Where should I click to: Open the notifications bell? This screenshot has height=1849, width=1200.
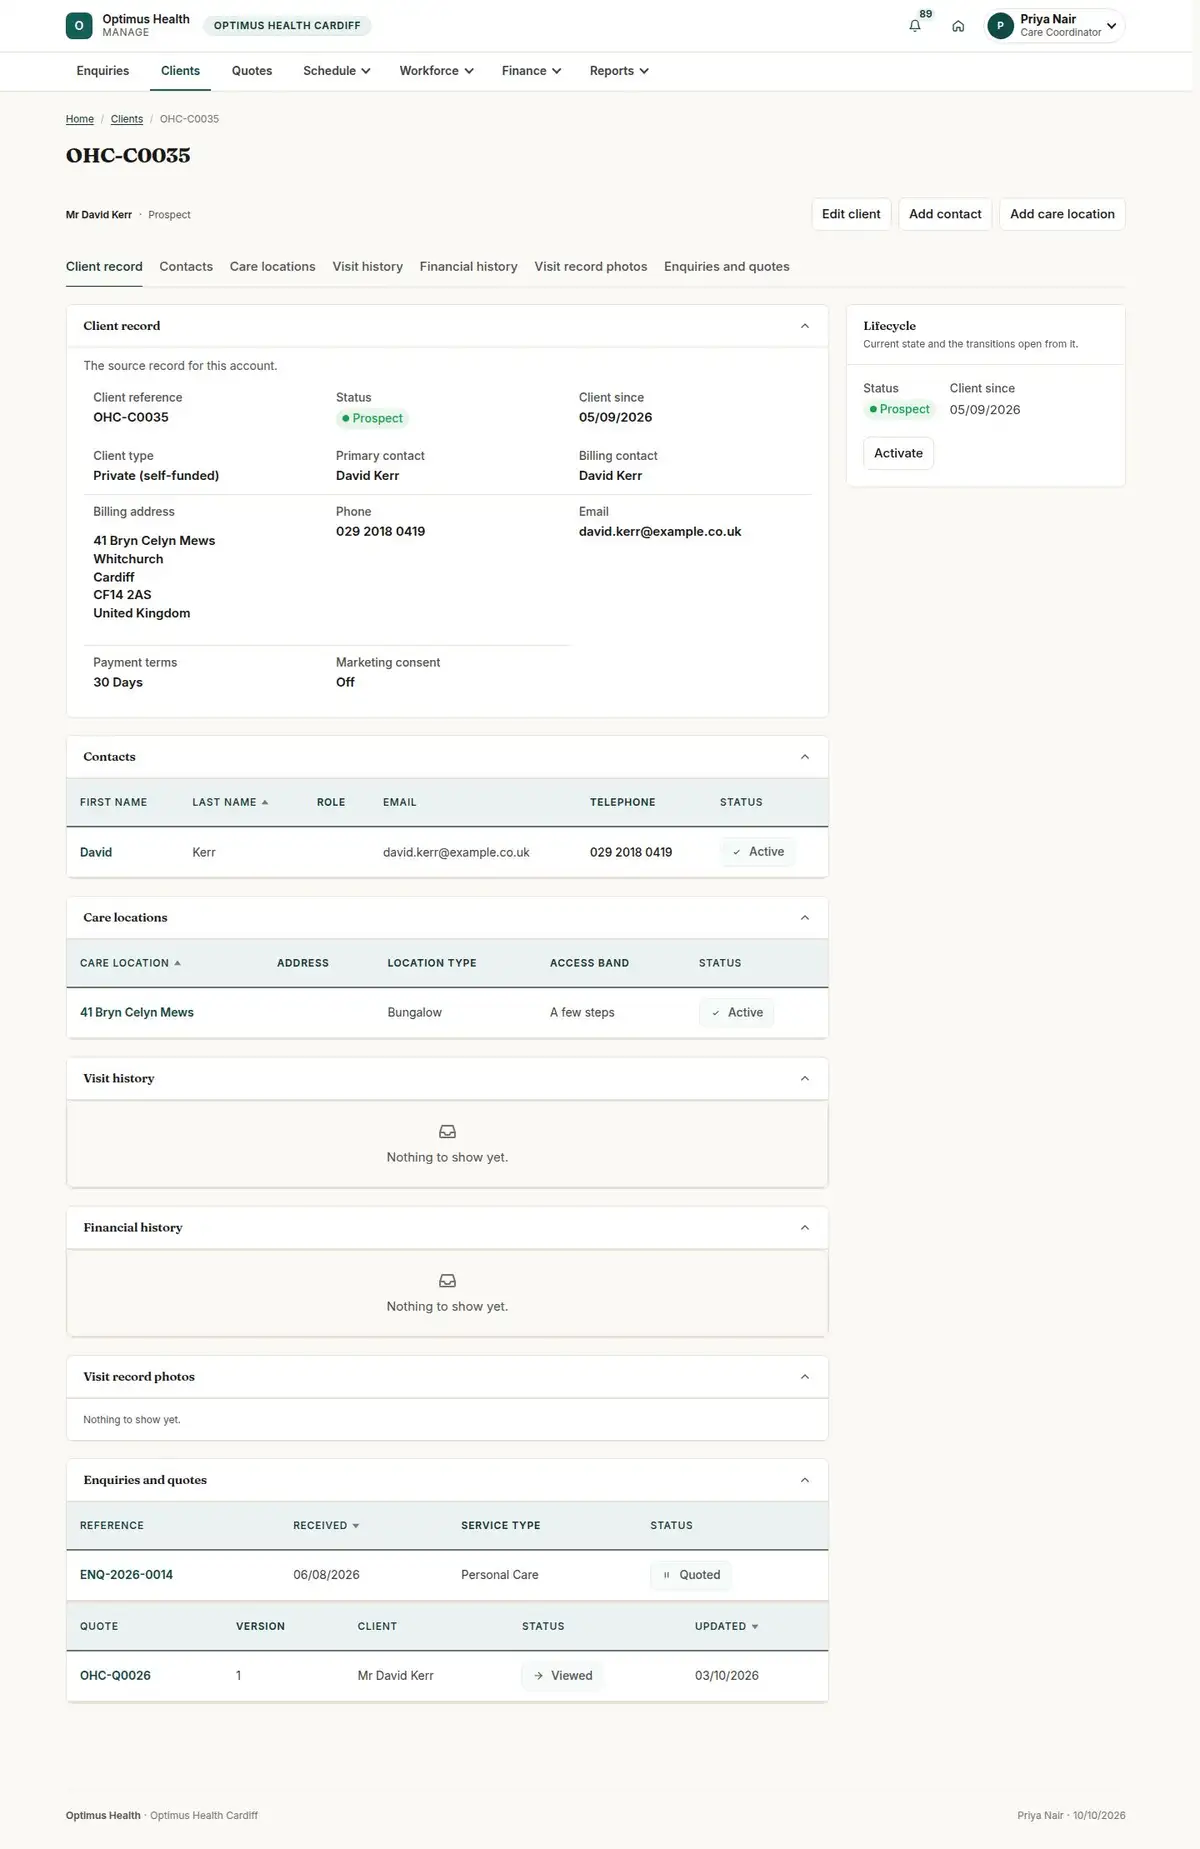click(x=915, y=26)
